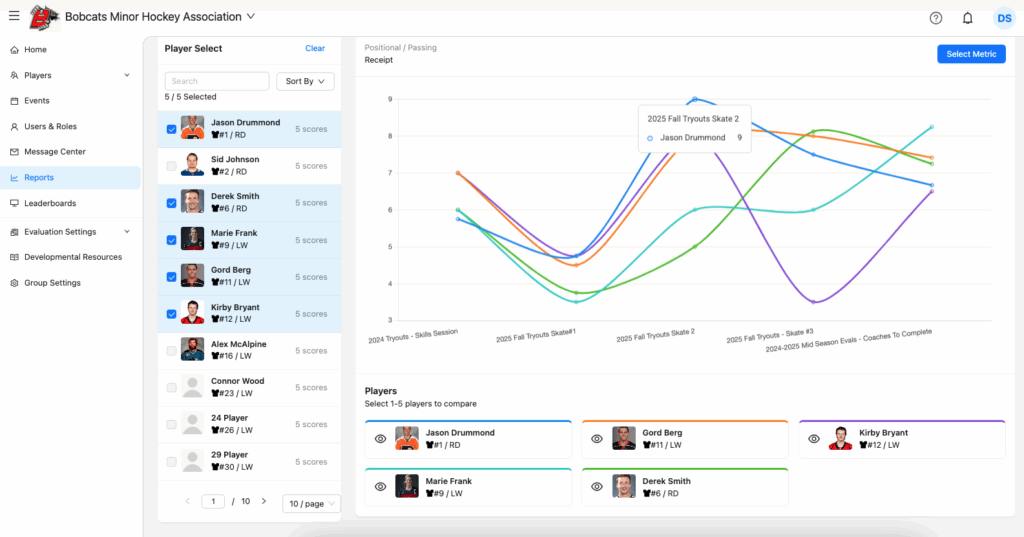
Task: Check the Sid Johnson checkbox
Action: tap(172, 166)
